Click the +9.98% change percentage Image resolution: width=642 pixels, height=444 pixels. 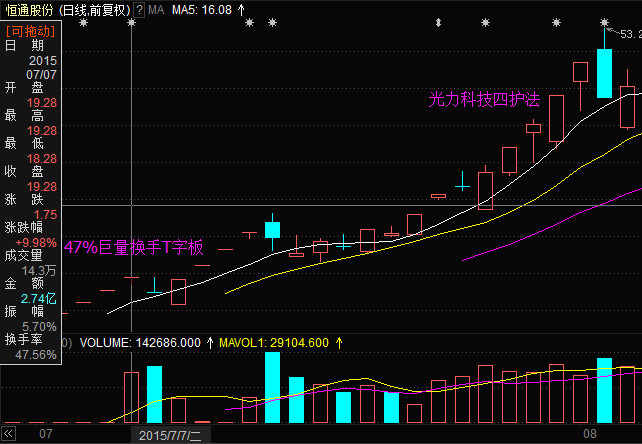click(x=36, y=242)
